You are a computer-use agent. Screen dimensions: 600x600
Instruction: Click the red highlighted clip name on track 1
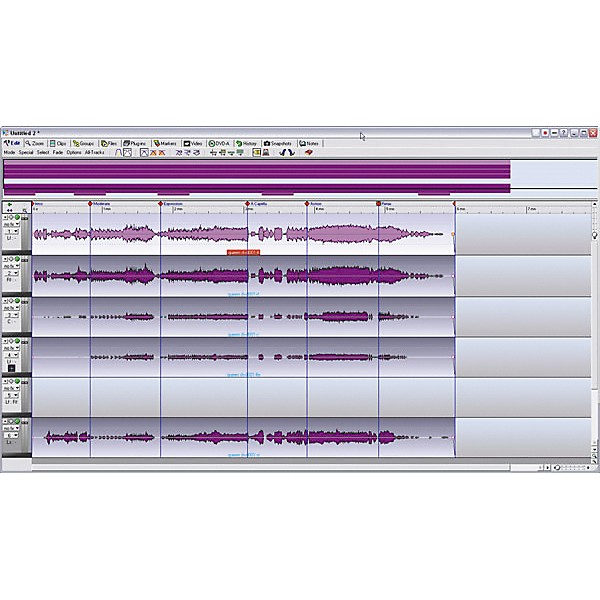pos(243,253)
